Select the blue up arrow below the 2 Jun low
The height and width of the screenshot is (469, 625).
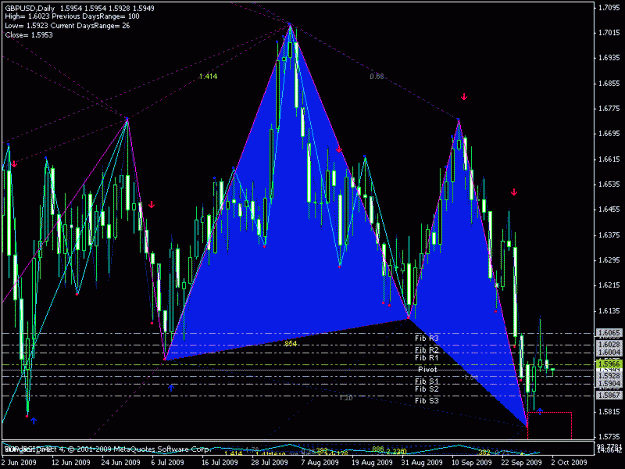point(33,420)
